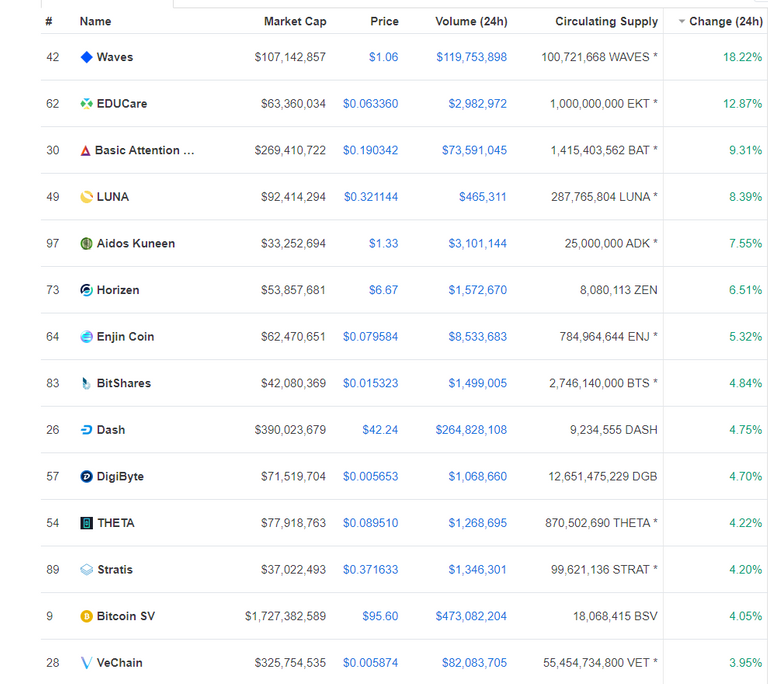
Task: Click the Aidos Kuneen green icon
Action: (86, 244)
